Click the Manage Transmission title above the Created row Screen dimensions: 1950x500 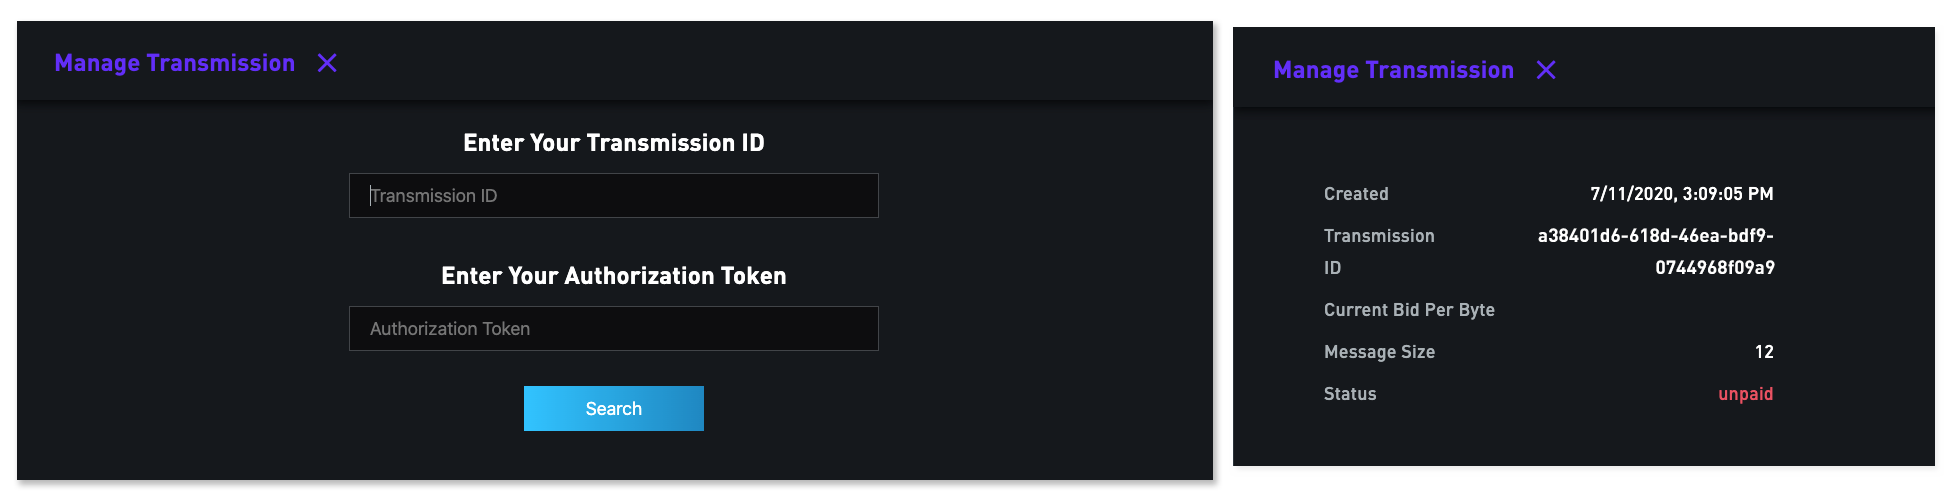(x=1393, y=70)
